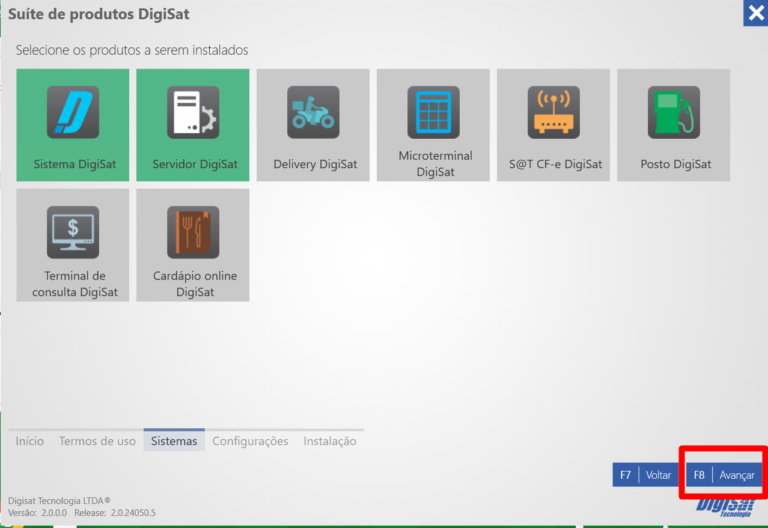Go to the Início tab
This screenshot has width=768, height=528.
(30, 441)
